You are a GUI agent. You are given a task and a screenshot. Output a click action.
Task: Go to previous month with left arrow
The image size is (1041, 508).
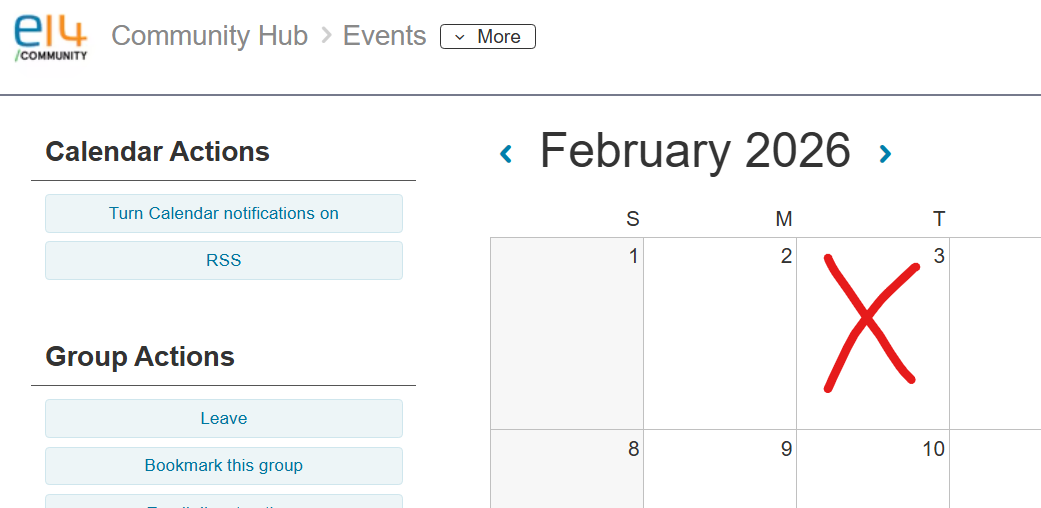[506, 154]
